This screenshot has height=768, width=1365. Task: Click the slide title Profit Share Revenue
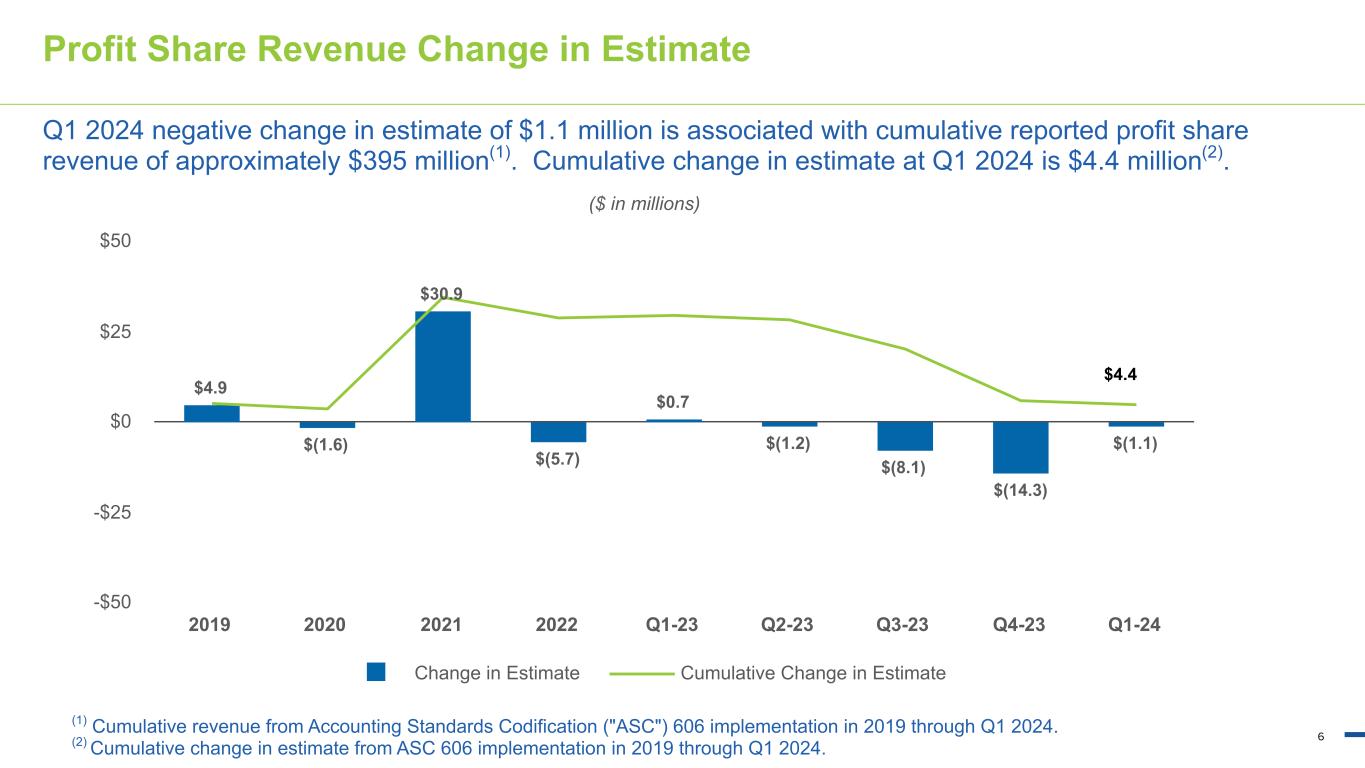tap(396, 49)
